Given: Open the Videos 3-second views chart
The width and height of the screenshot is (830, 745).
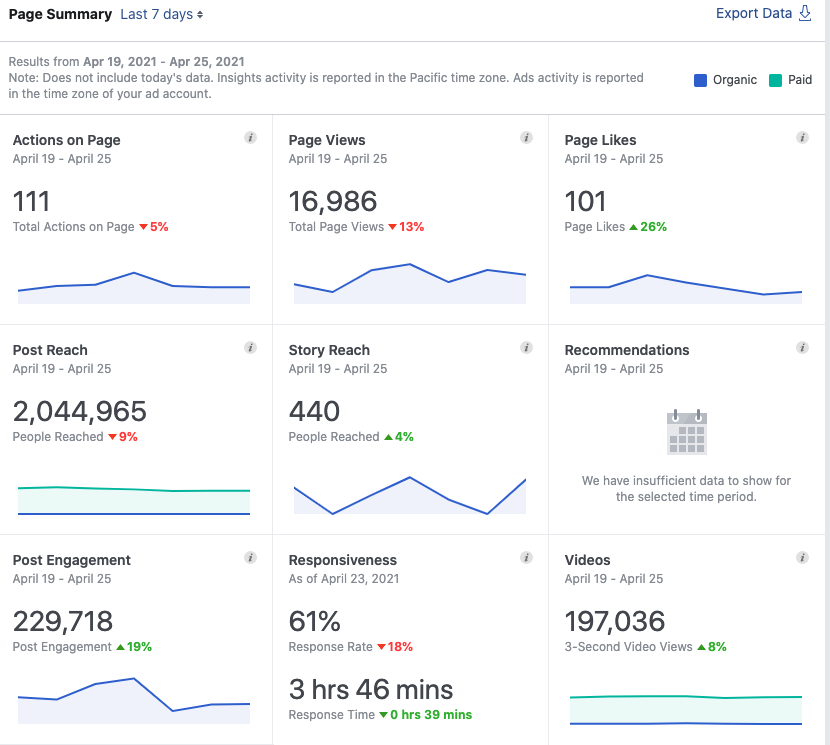Looking at the screenshot, I should (x=685, y=710).
